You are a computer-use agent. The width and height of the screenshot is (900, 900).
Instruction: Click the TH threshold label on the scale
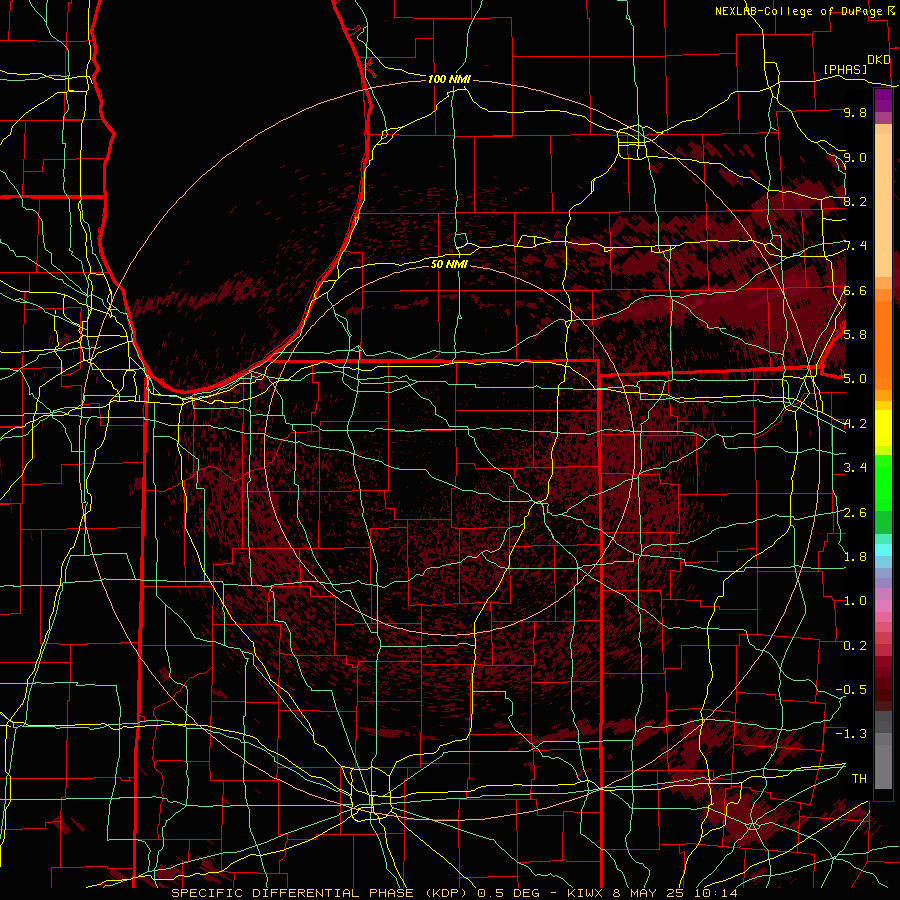coord(859,779)
